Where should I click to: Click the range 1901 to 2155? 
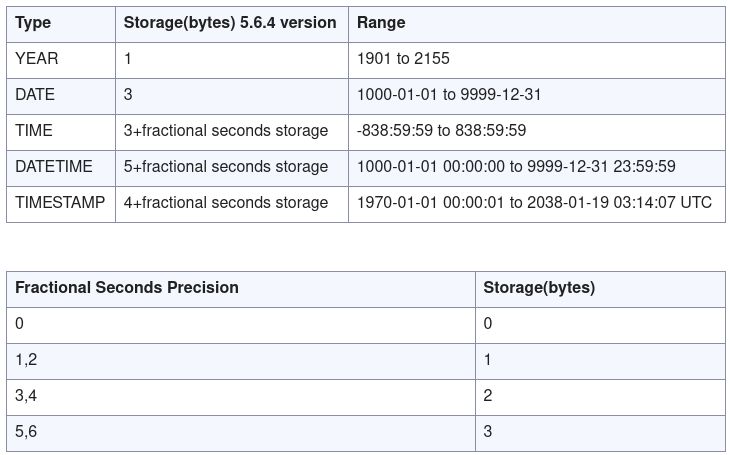coord(403,59)
